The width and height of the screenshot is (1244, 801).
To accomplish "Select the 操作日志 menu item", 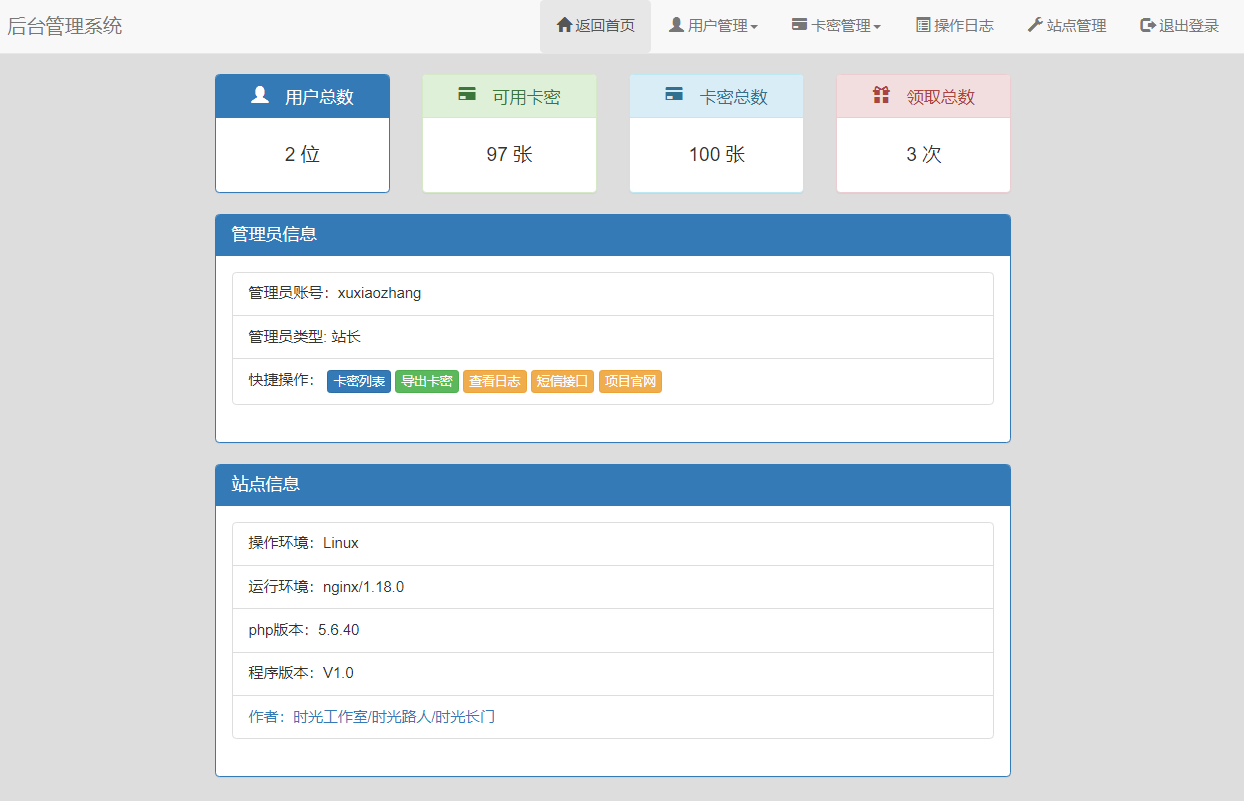I will click(x=955, y=26).
